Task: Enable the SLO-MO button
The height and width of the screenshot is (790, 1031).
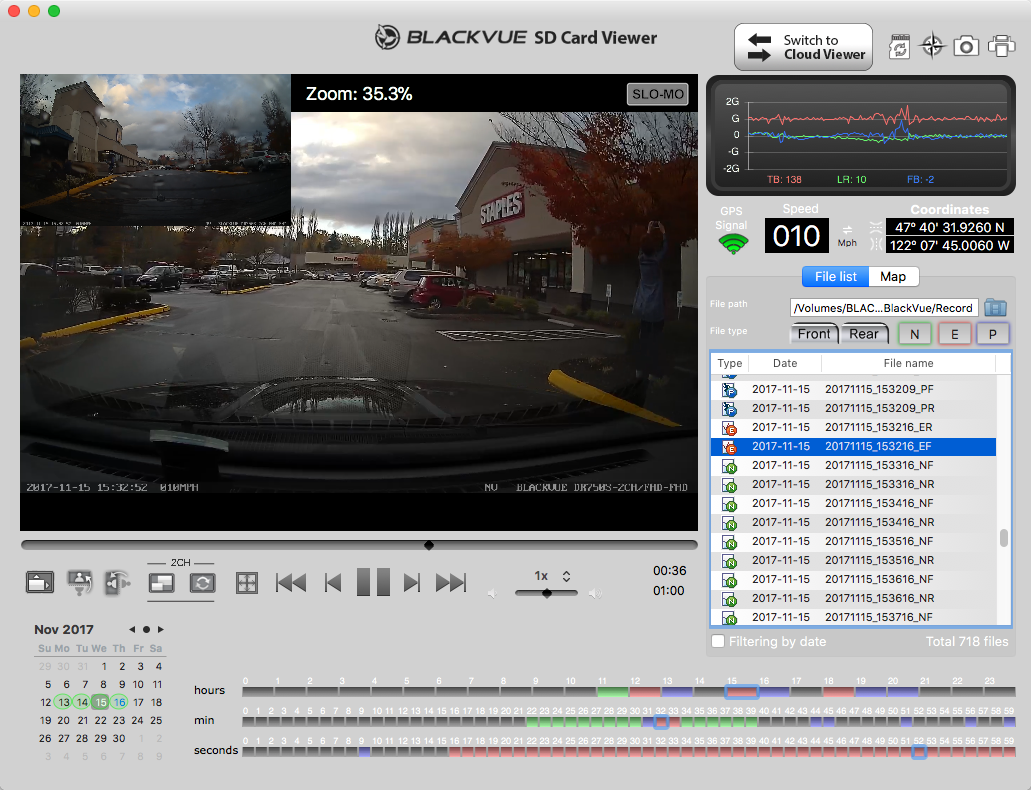Action: pos(658,95)
